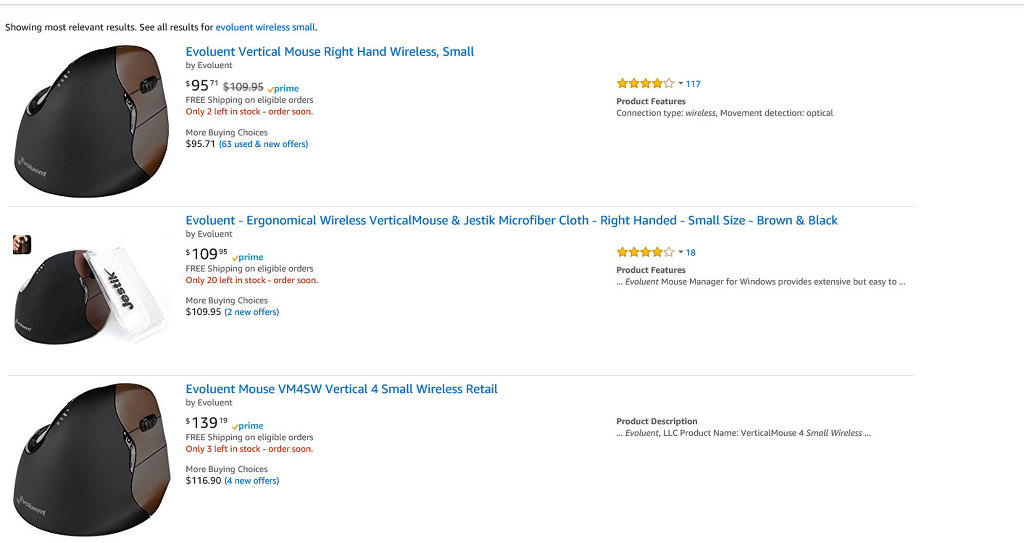Open "Evoluent Mouse VM4SW Vertical 4 Small Wireless Retail"
Image resolution: width=1024 pixels, height=543 pixels.
coord(341,389)
